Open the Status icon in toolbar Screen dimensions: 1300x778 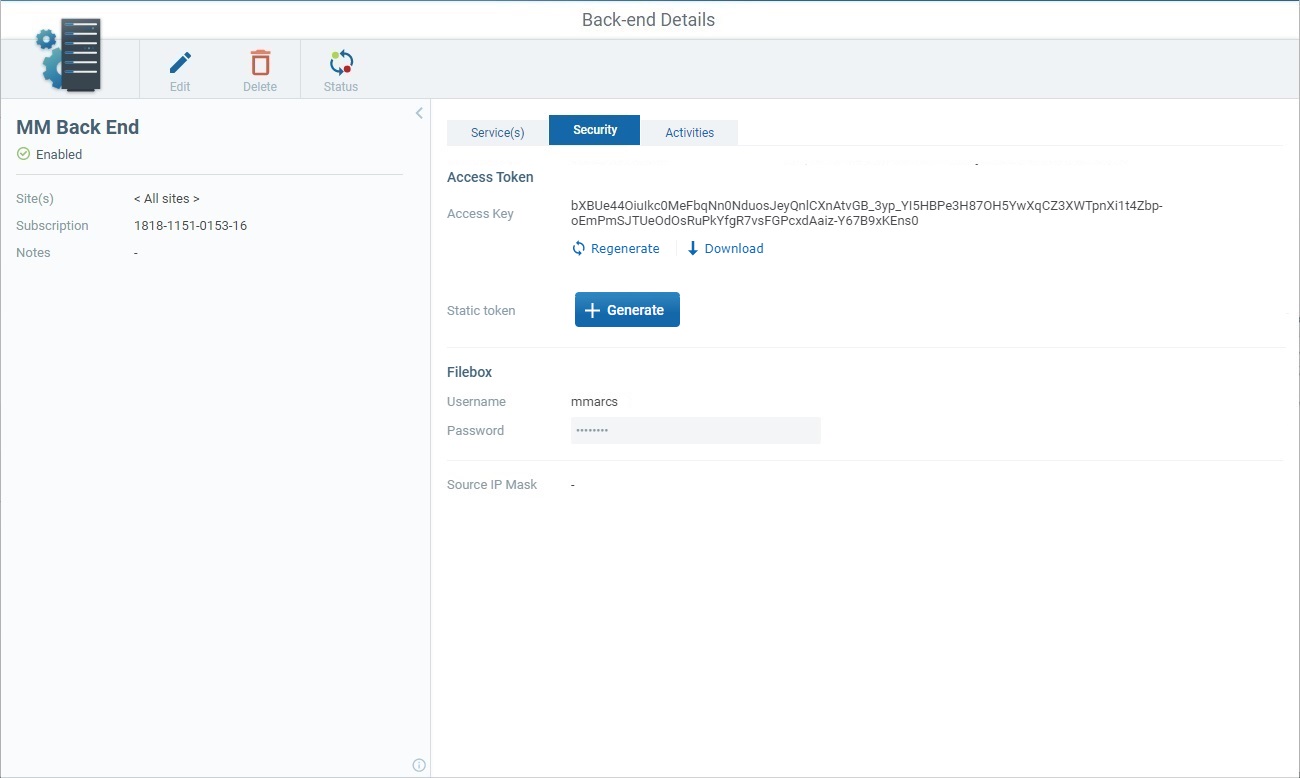point(340,62)
